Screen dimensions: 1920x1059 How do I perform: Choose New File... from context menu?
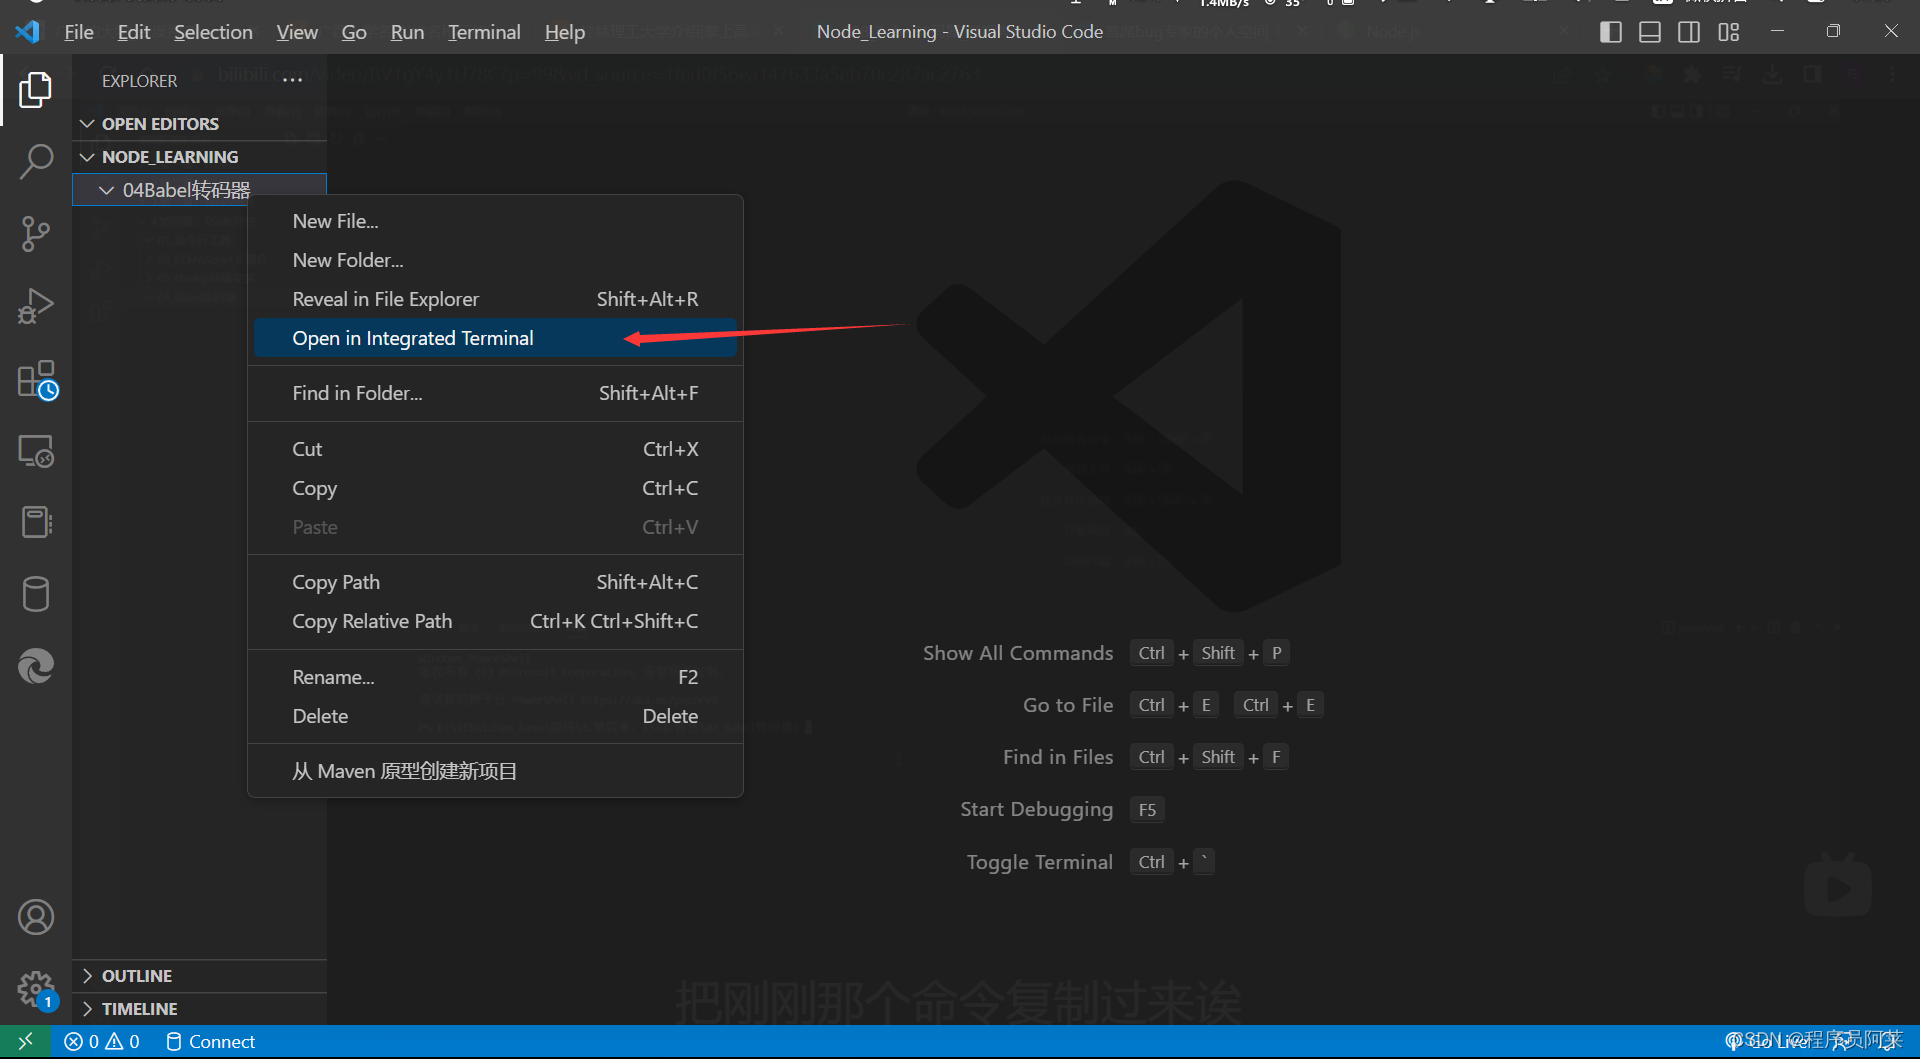[x=495, y=221]
